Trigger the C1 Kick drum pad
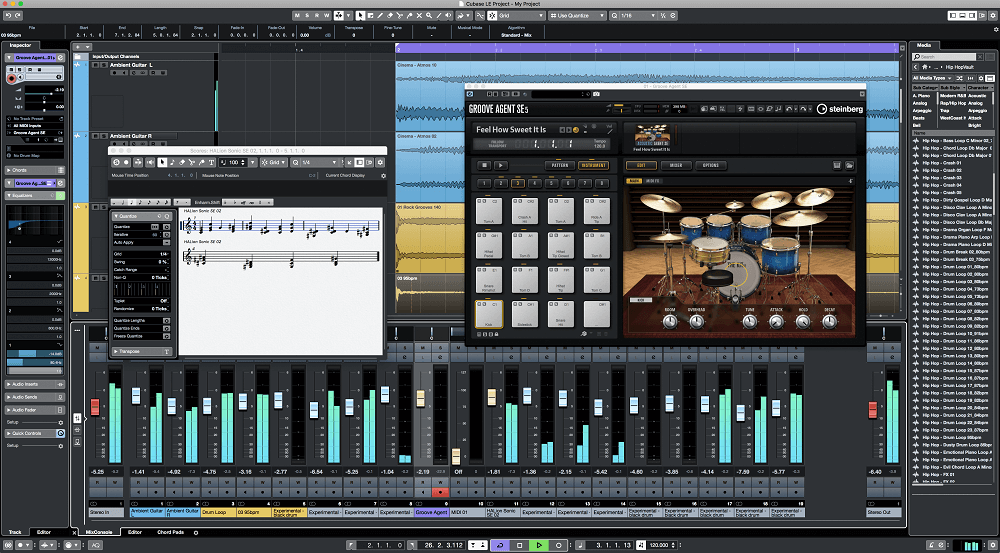Screen dimensions: 1000x553 pyautogui.click(x=489, y=314)
